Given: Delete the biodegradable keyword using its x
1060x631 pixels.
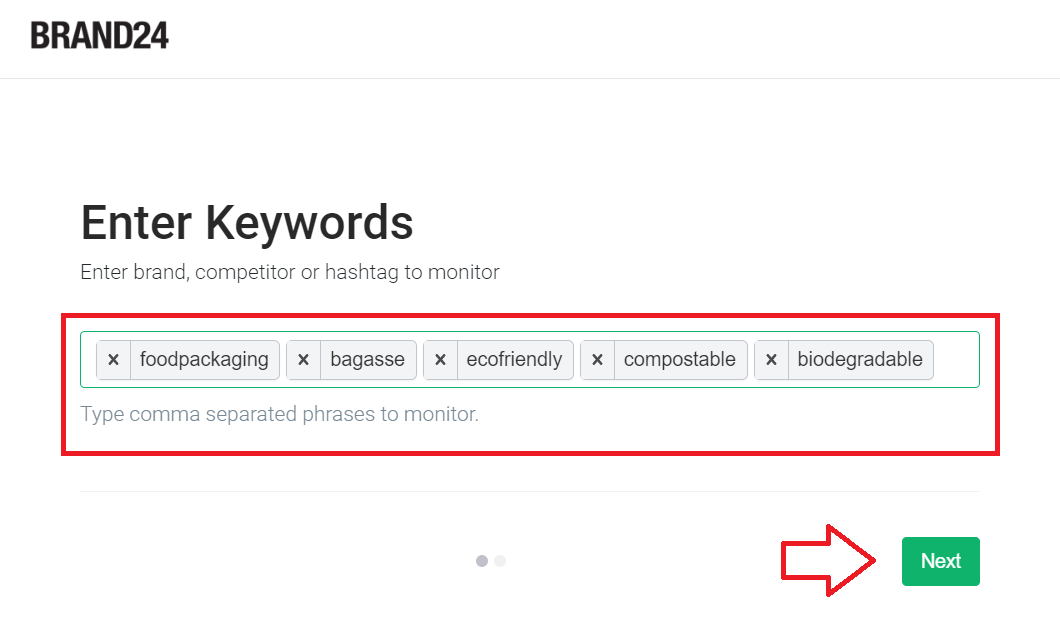Looking at the screenshot, I should click(x=771, y=360).
